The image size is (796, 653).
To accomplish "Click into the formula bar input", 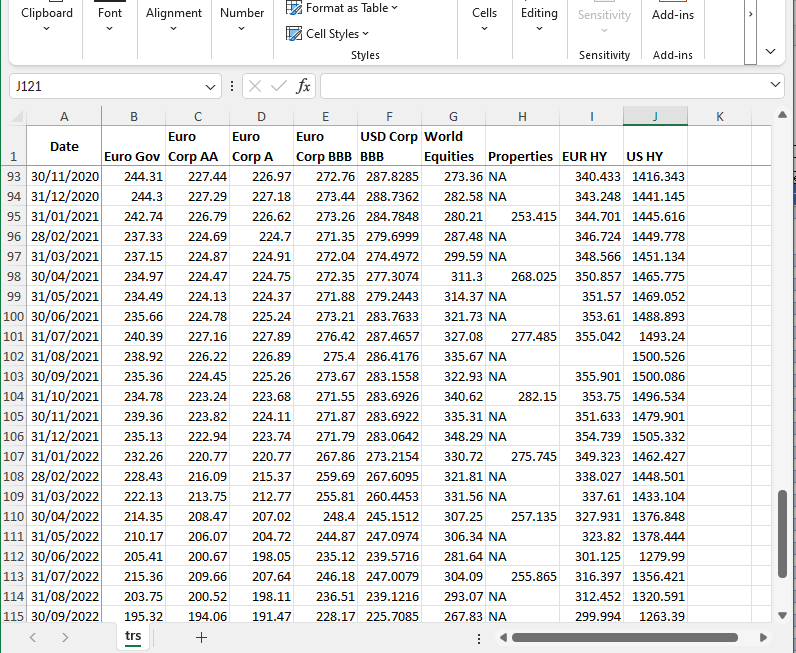I will (x=543, y=86).
